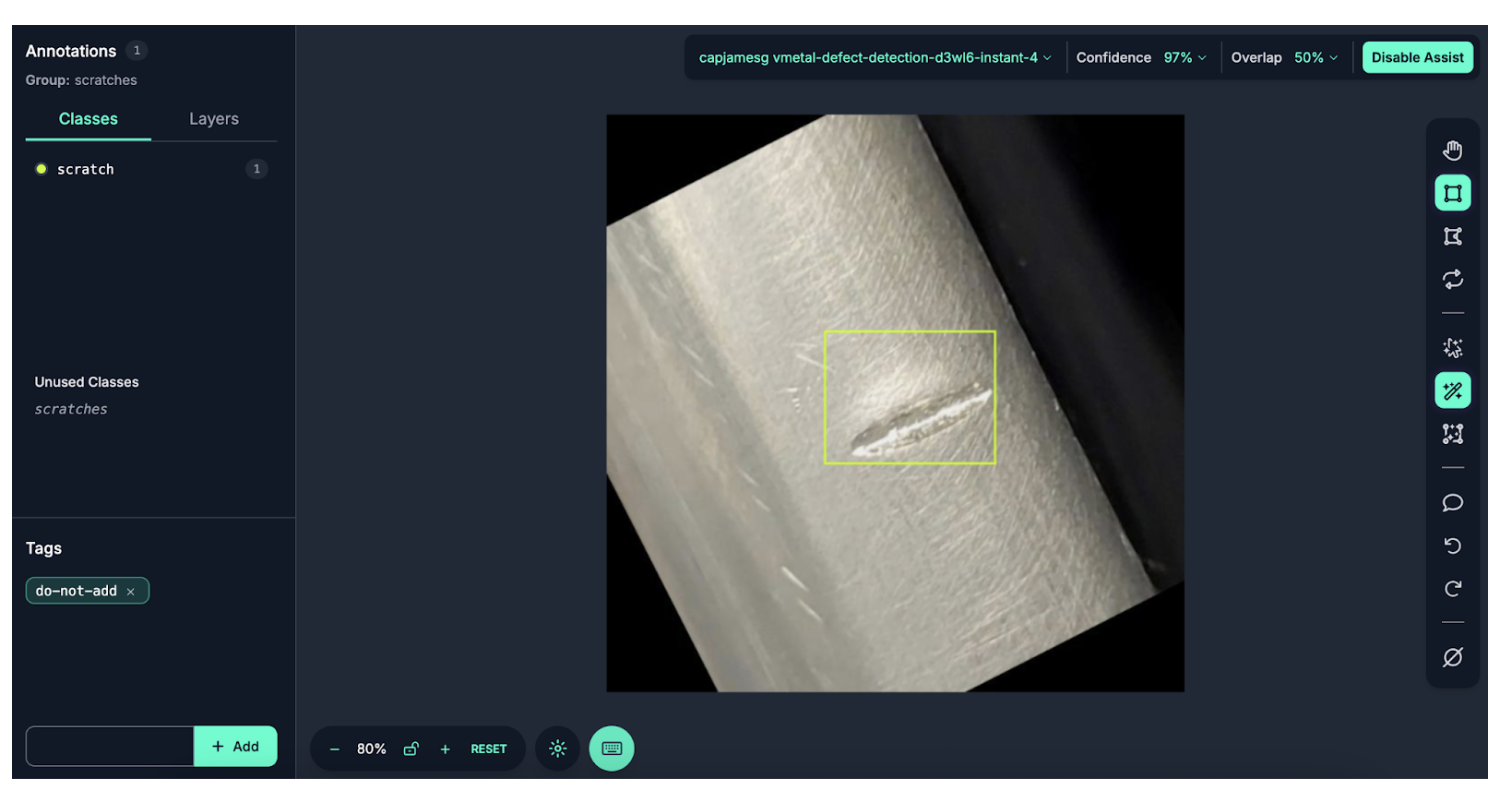
Task: Select the polygon tool
Action: (1452, 236)
